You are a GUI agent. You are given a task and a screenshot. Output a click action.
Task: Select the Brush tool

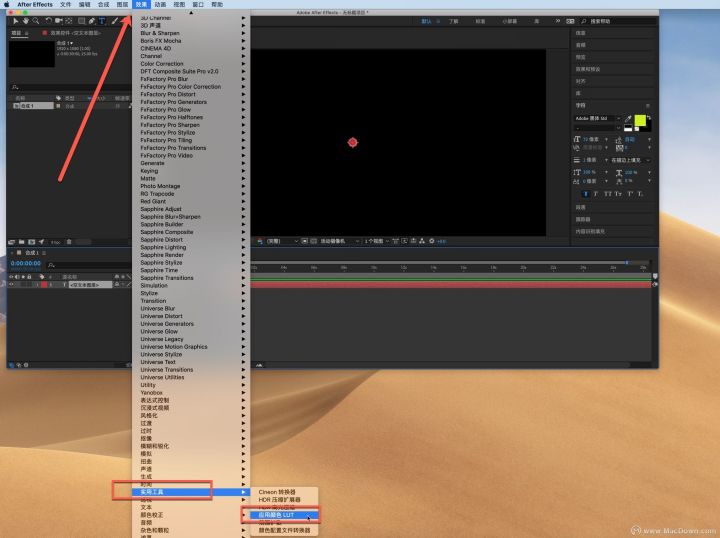[114, 21]
